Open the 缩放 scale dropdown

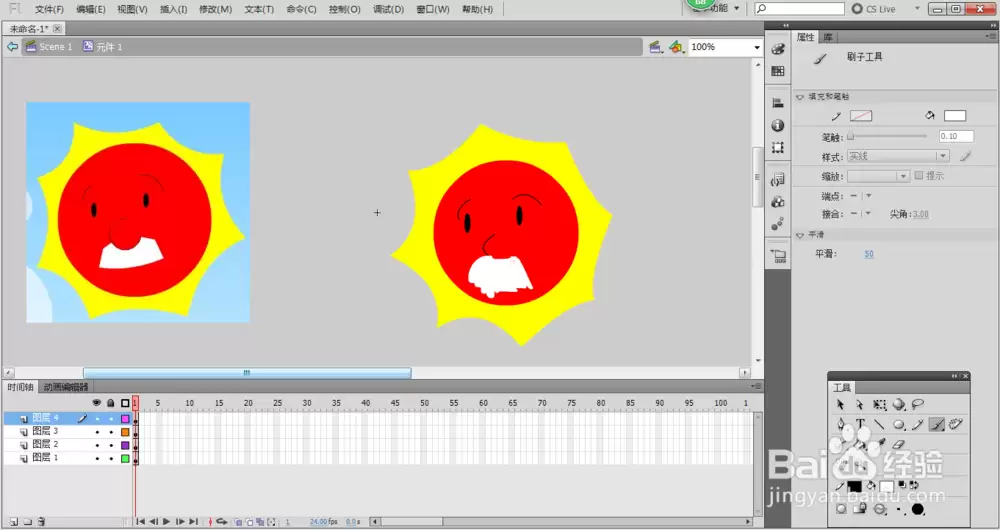[x=878, y=176]
